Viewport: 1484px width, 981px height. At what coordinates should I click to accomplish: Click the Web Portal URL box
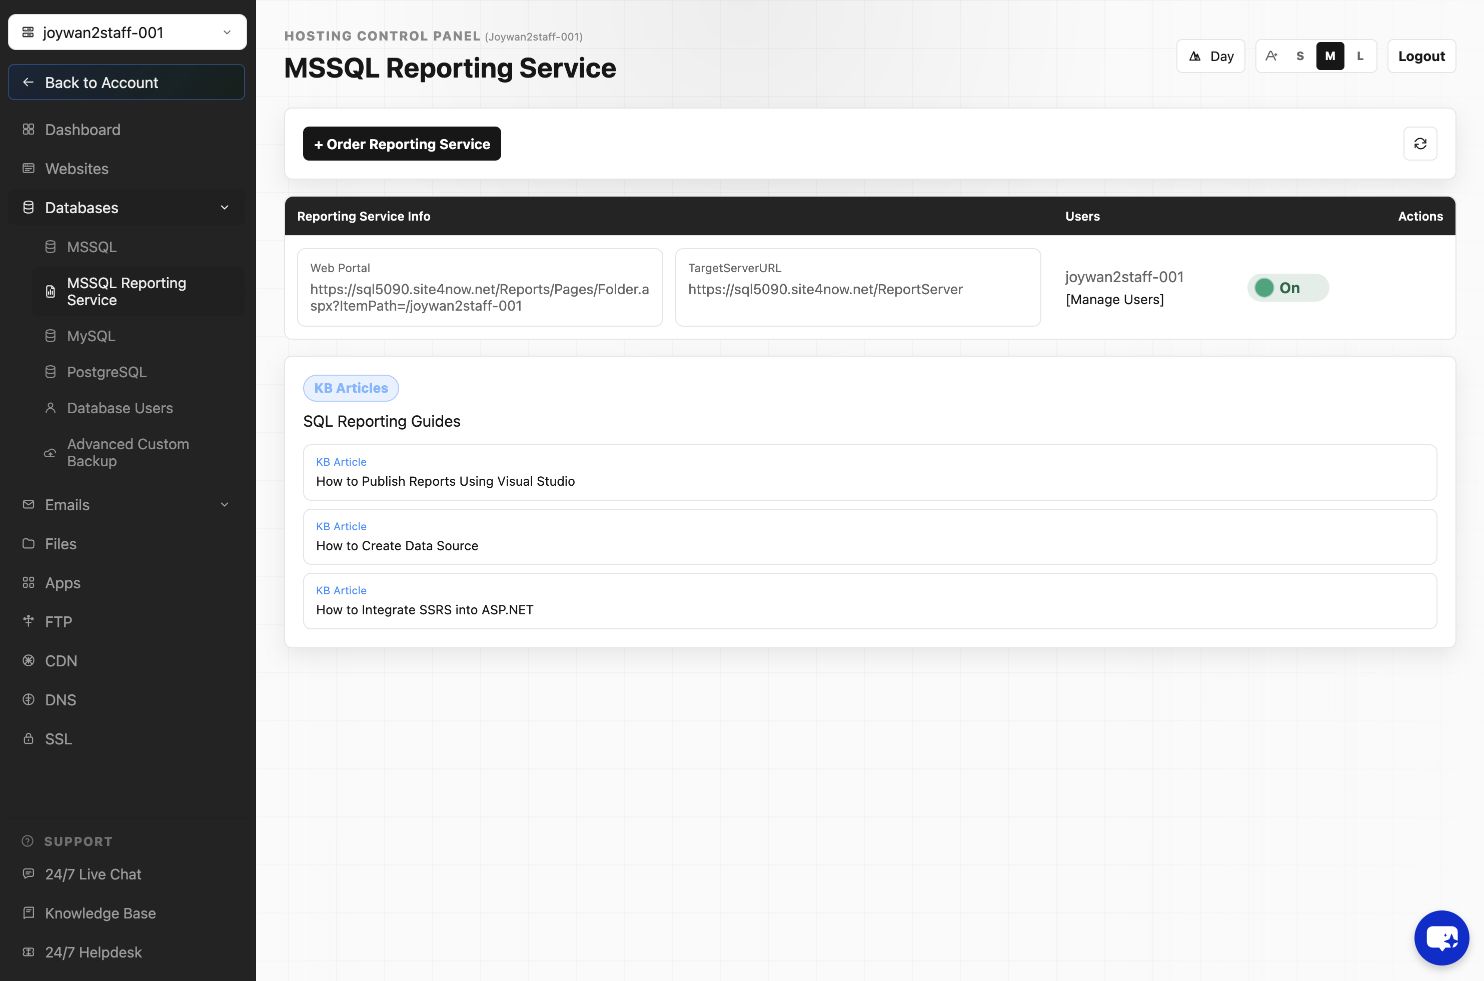pyautogui.click(x=480, y=287)
